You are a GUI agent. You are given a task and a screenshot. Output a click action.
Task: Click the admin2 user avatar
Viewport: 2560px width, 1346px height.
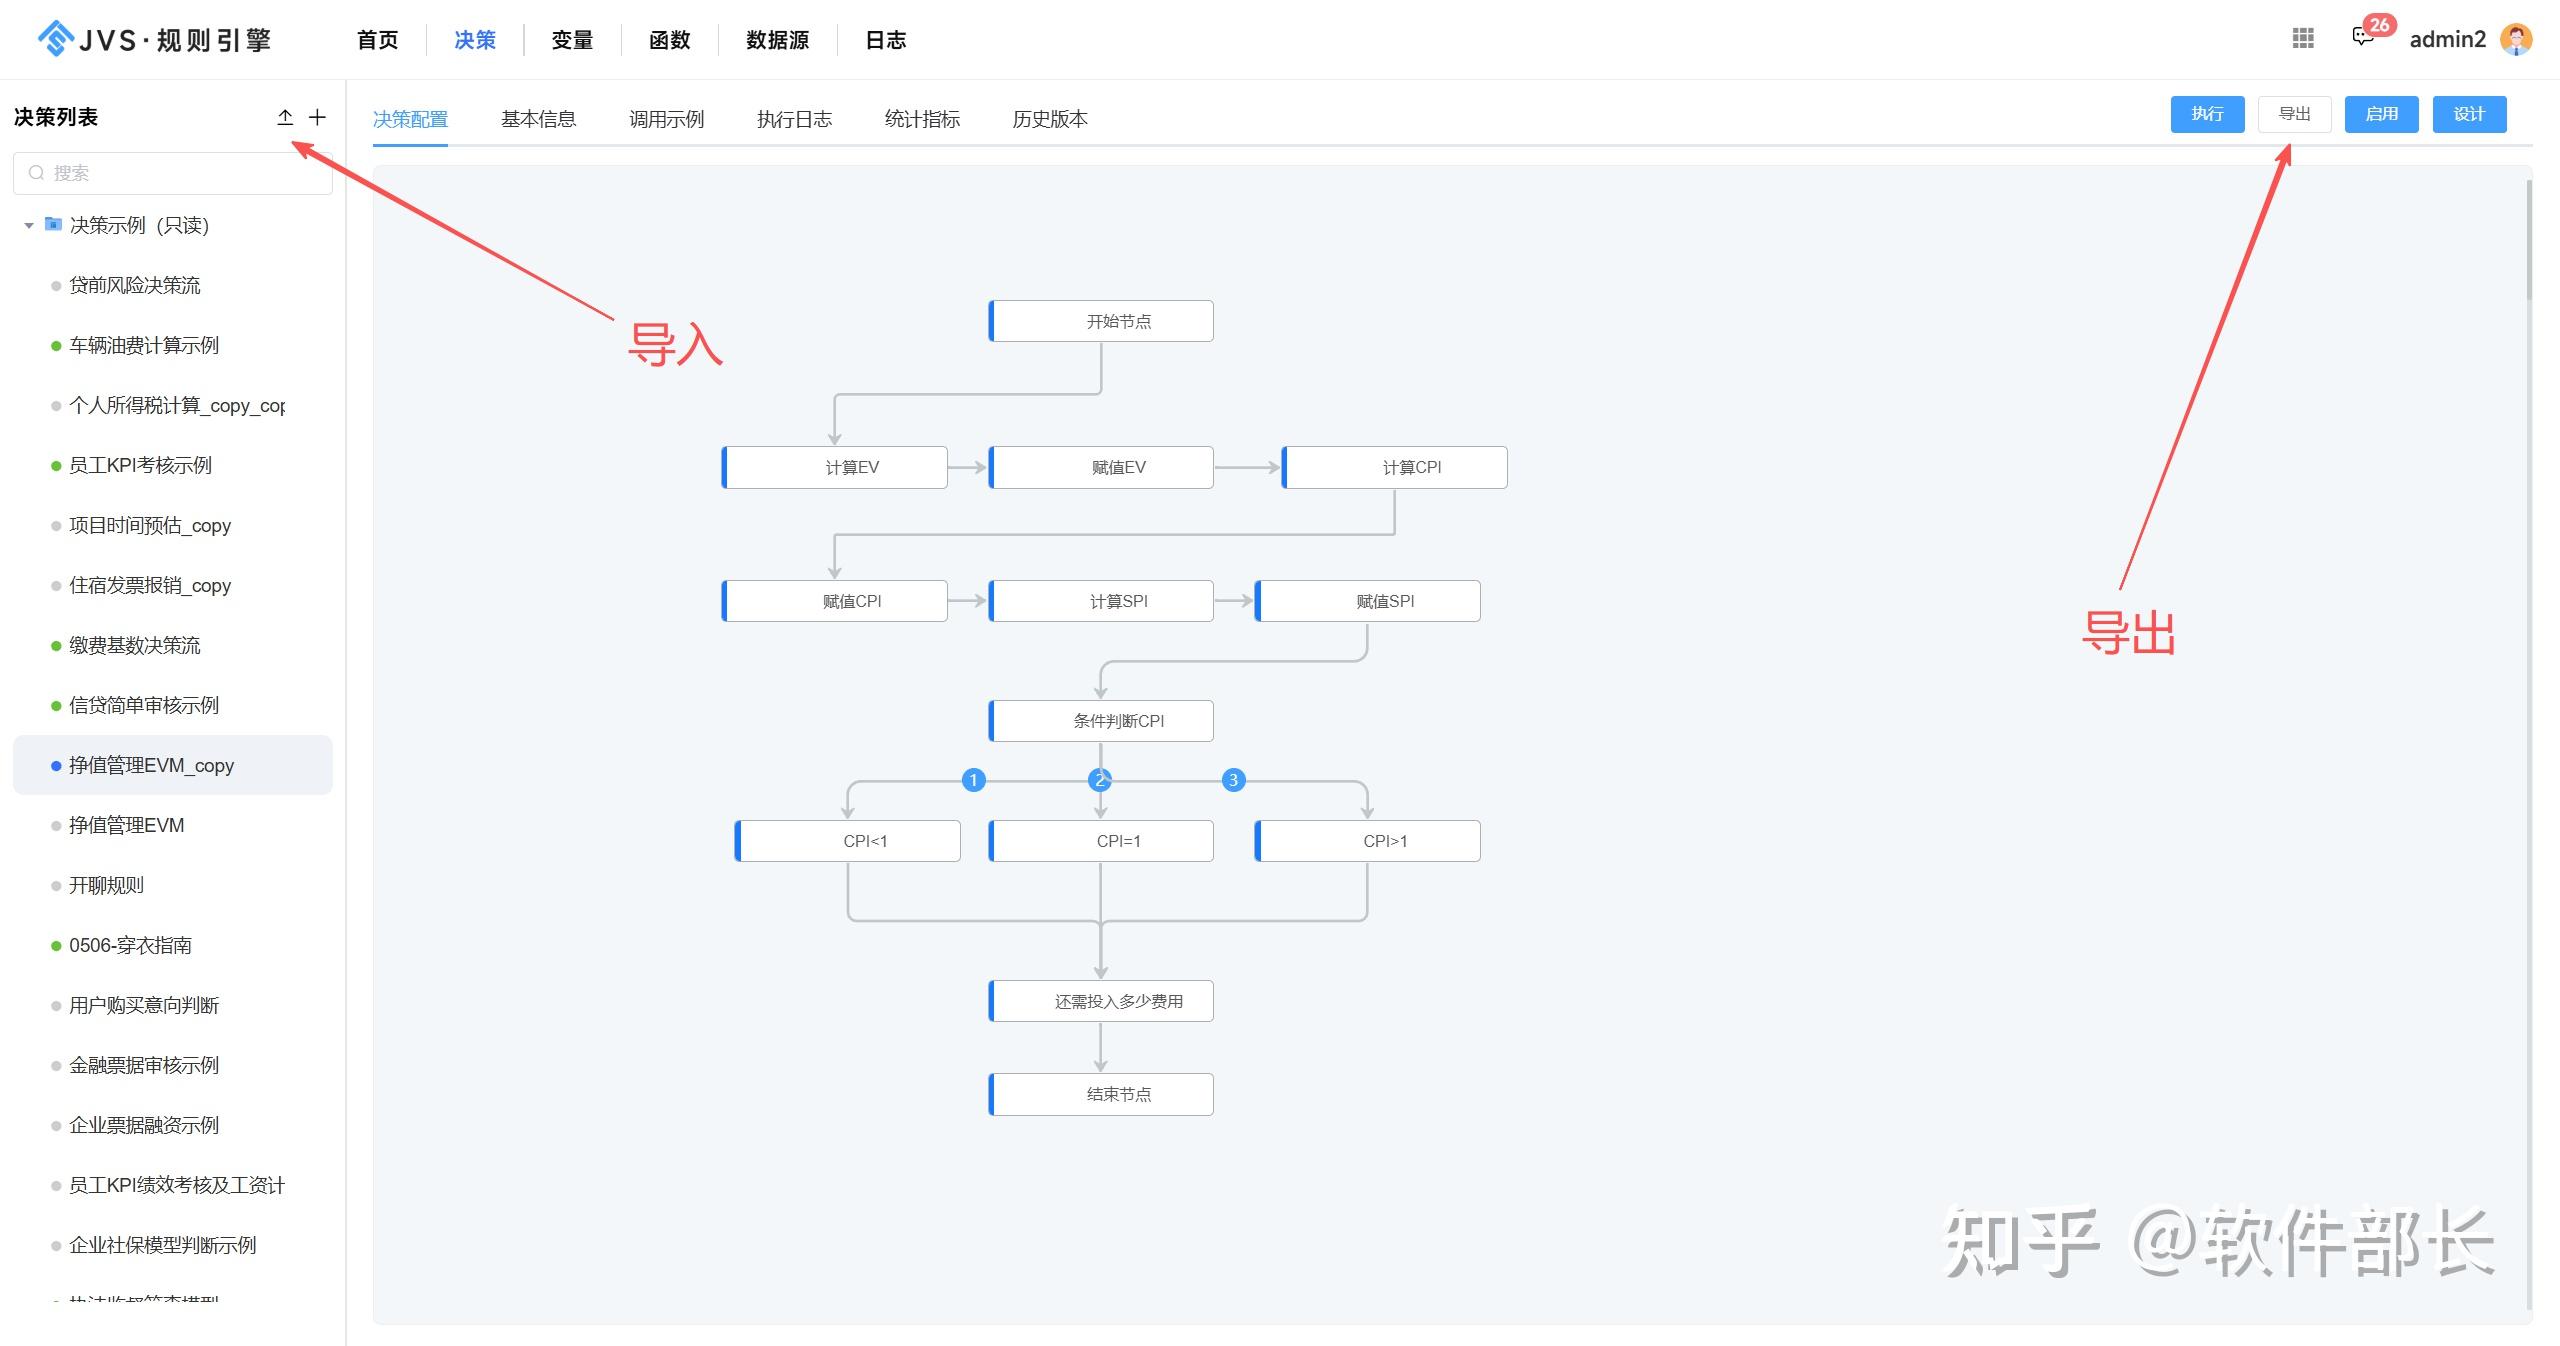coord(2516,39)
